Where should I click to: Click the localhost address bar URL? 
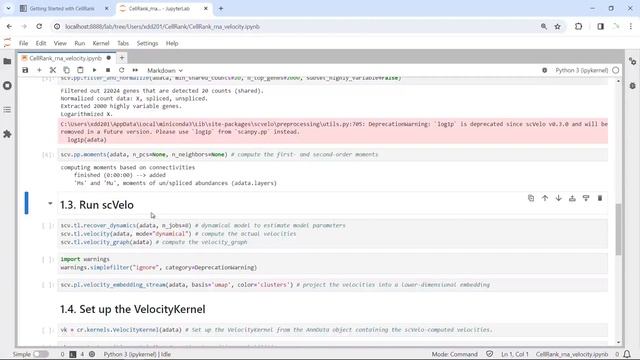tap(162, 27)
